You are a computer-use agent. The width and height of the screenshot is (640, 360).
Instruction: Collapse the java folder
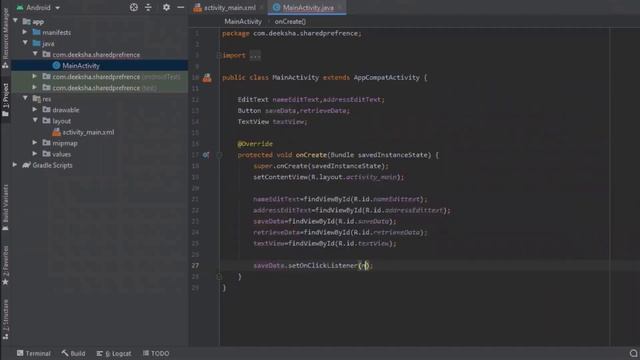coord(25,43)
